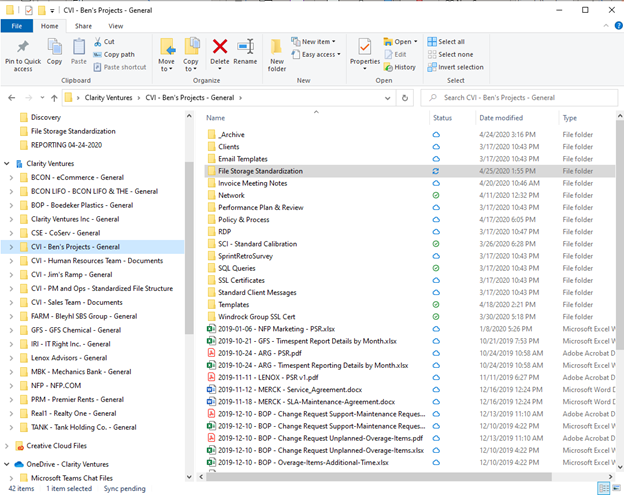Screen dimensions: 624x495
Task: Select the SQL Queries folder
Action: [x=237, y=269]
